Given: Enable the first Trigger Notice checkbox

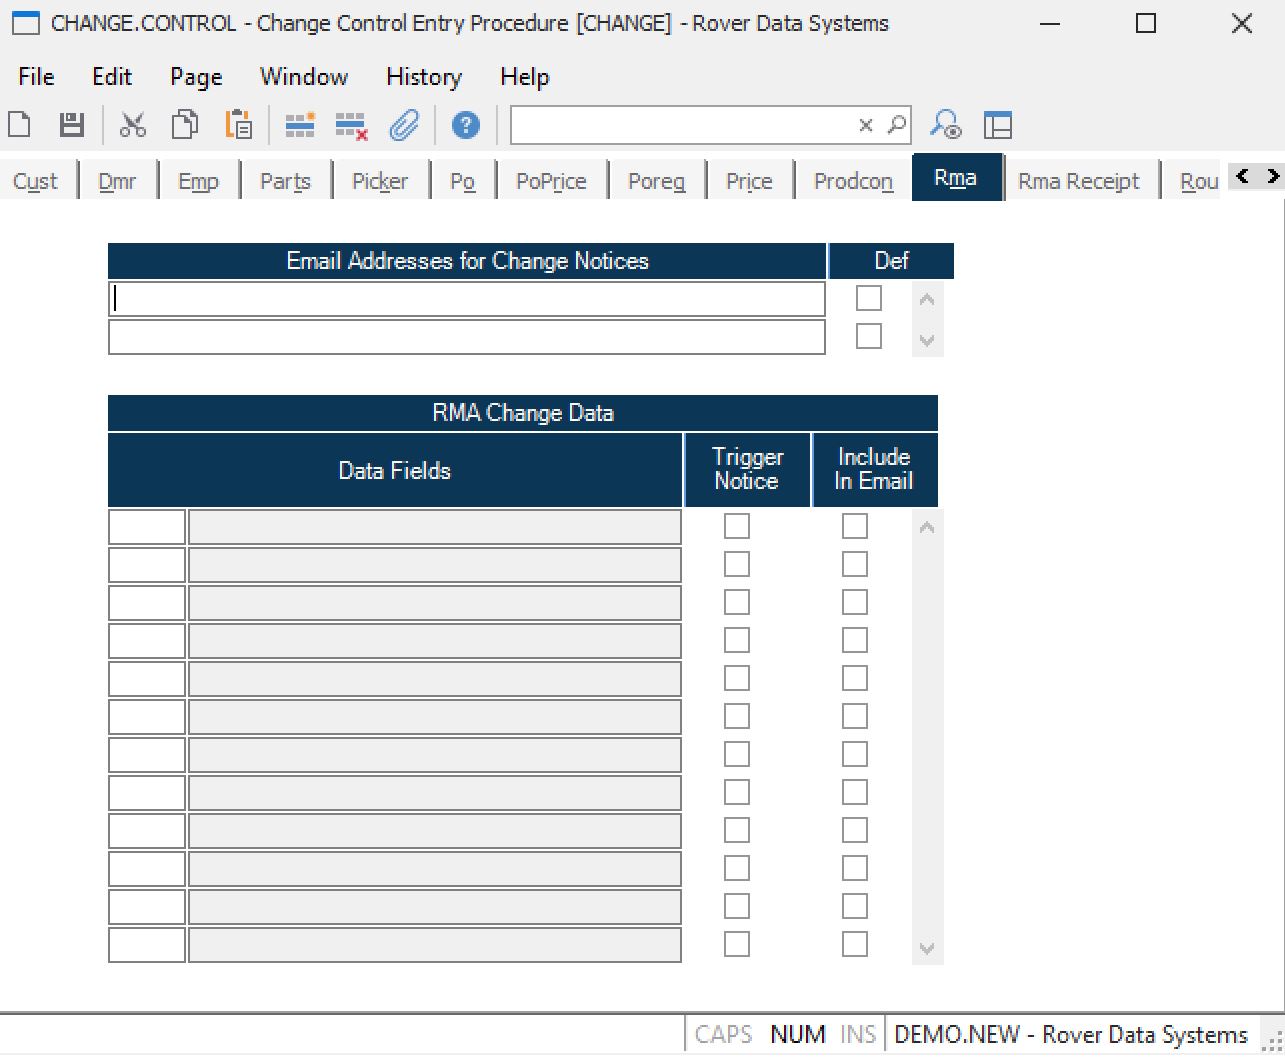Looking at the screenshot, I should click(x=737, y=526).
